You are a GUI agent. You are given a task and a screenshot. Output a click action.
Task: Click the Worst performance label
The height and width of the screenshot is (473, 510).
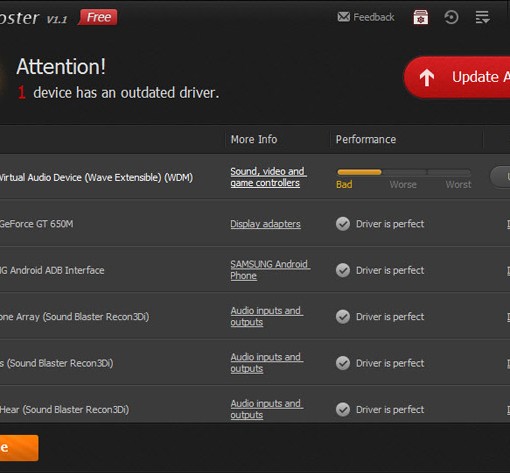(458, 184)
